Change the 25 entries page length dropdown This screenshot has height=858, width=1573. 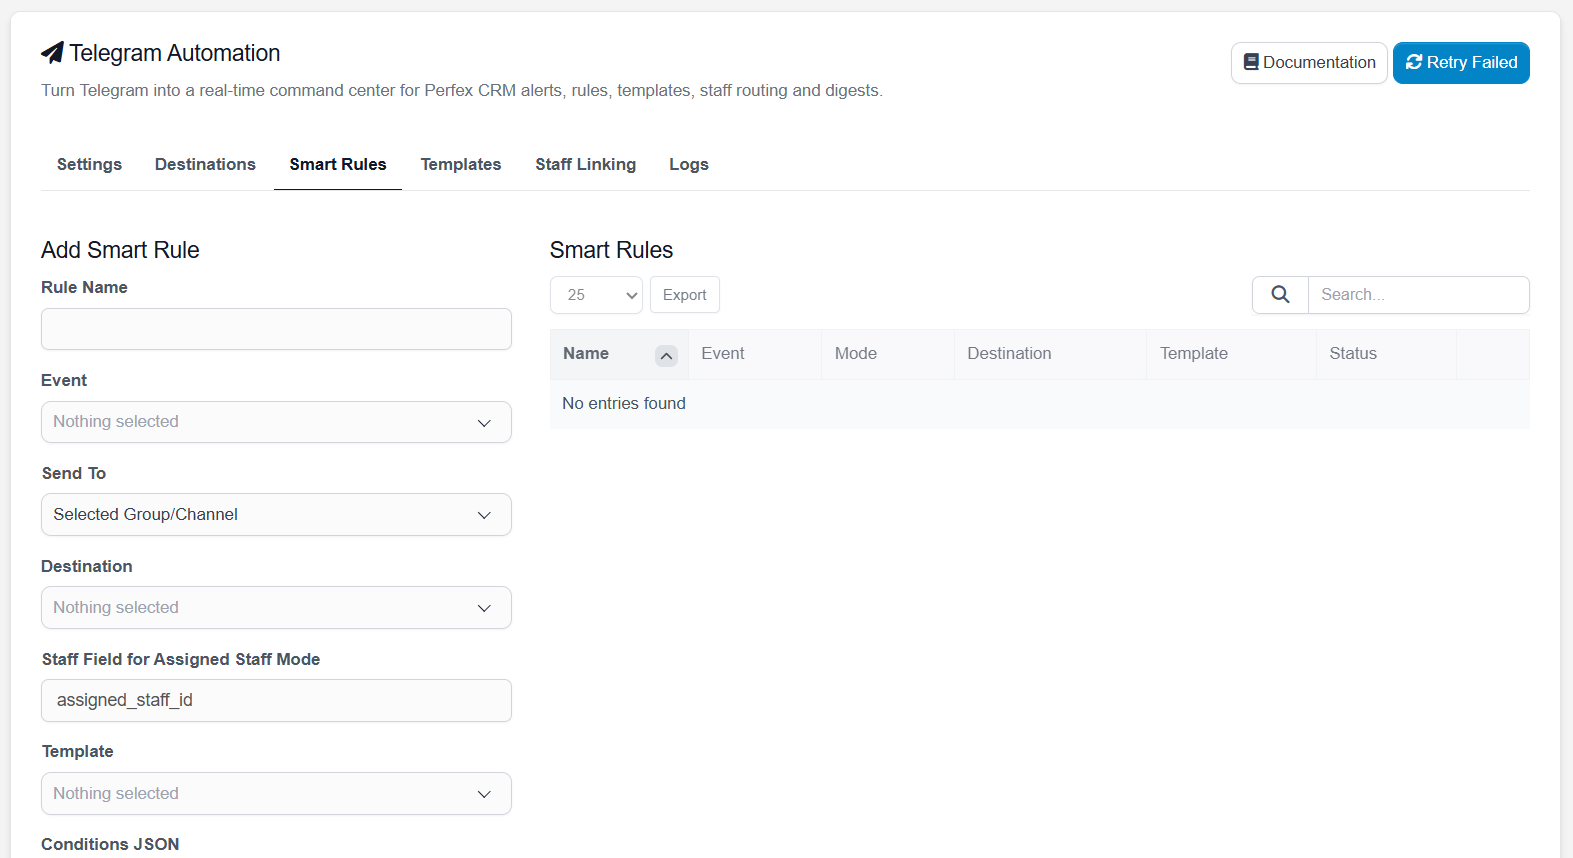596,295
